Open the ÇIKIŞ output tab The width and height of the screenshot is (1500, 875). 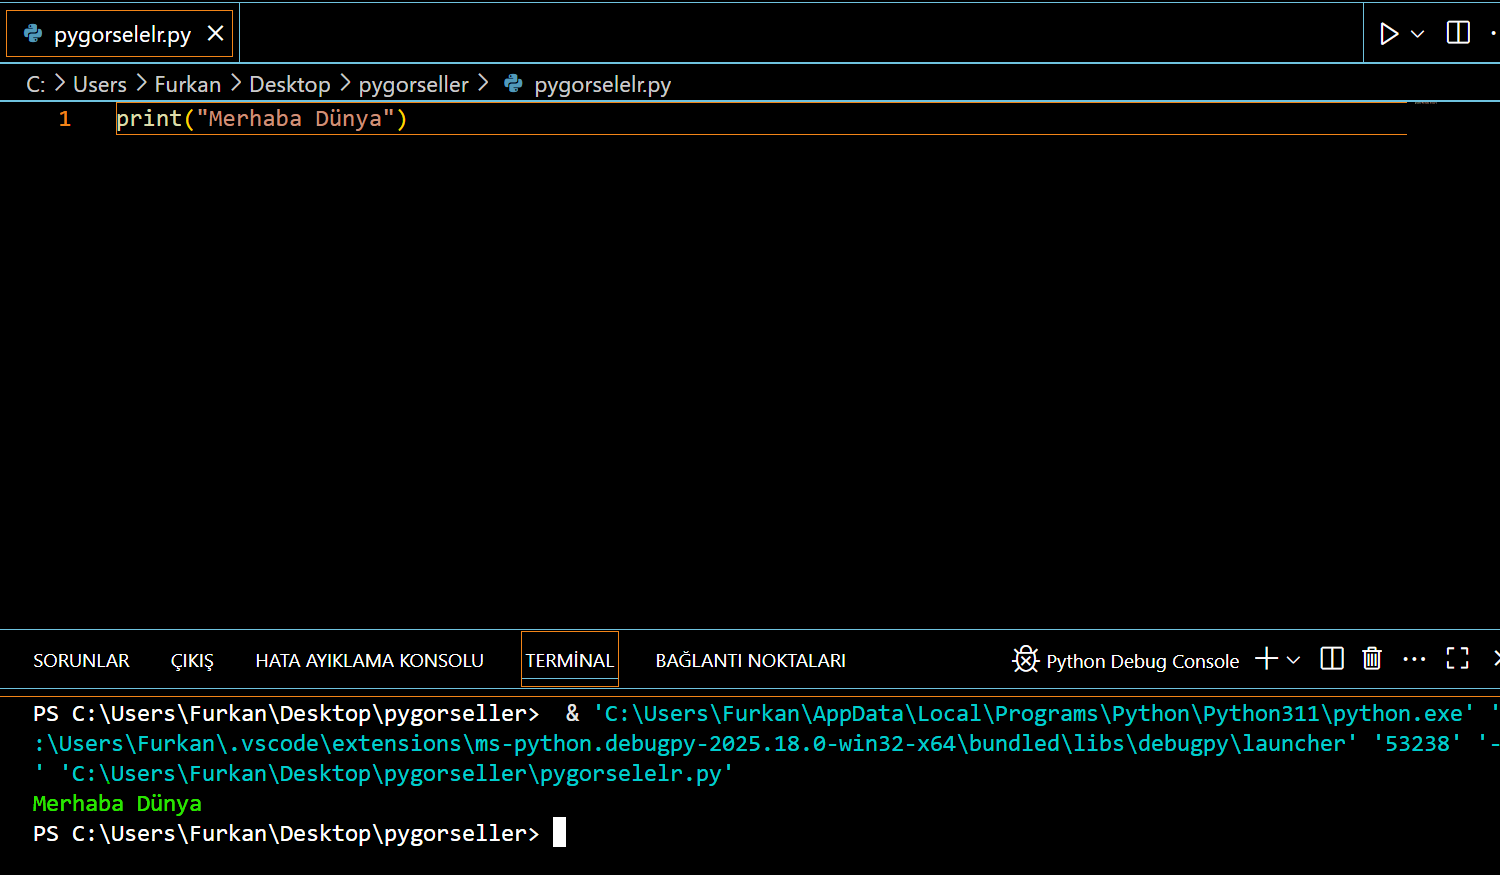click(x=192, y=661)
